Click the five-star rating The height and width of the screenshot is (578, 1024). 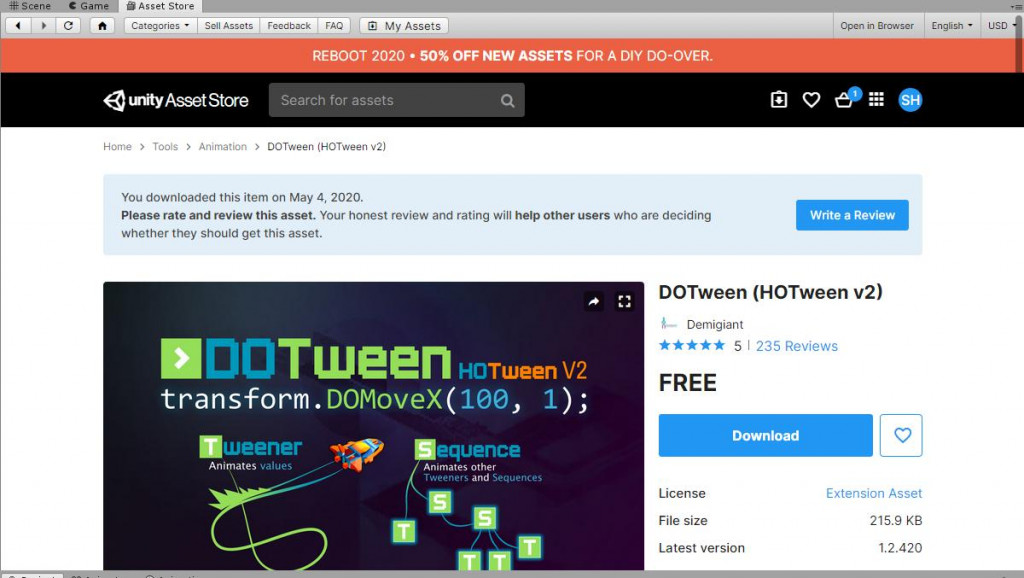(692, 345)
